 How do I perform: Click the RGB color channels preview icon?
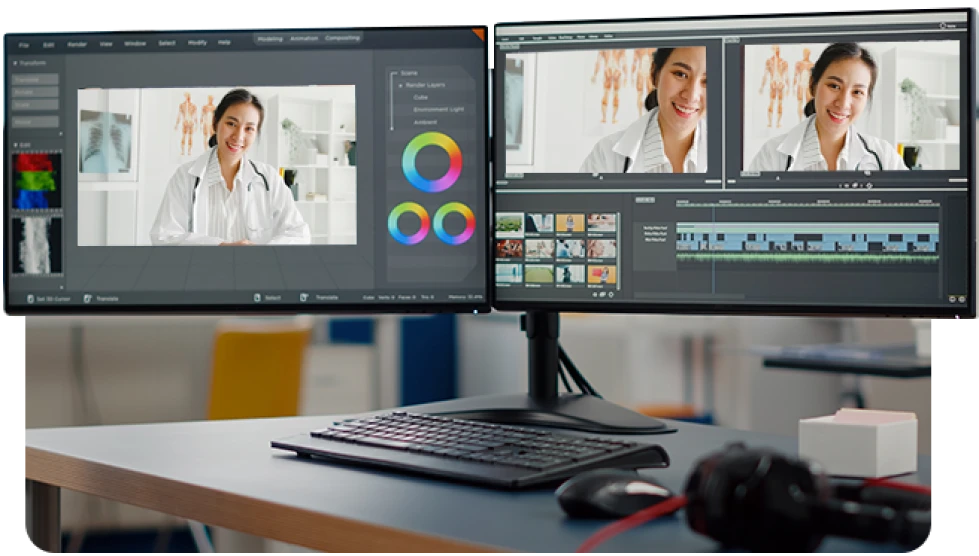(37, 181)
